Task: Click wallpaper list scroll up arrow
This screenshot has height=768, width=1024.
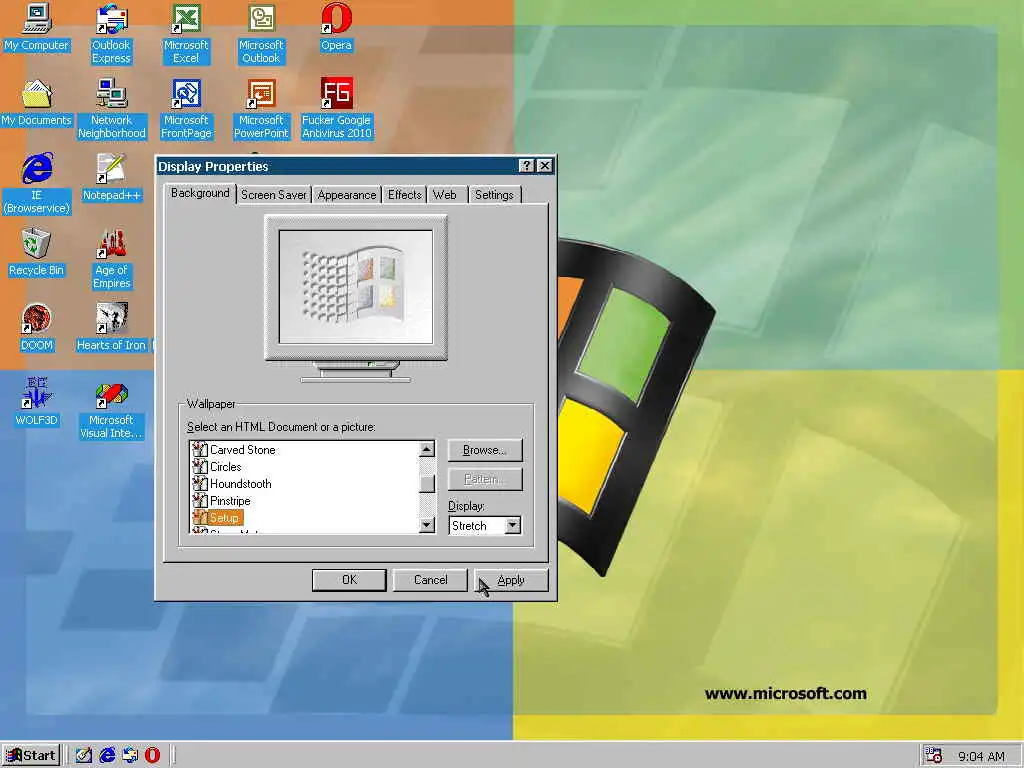Action: pyautogui.click(x=427, y=449)
